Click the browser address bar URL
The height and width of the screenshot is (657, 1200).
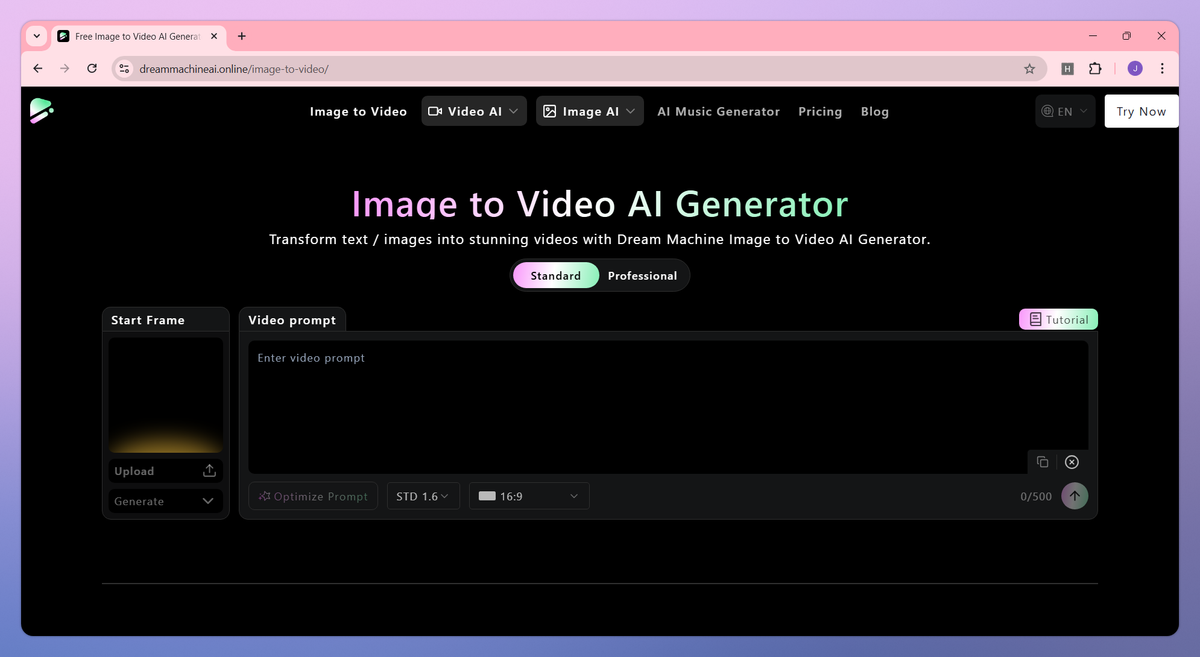click(234, 69)
